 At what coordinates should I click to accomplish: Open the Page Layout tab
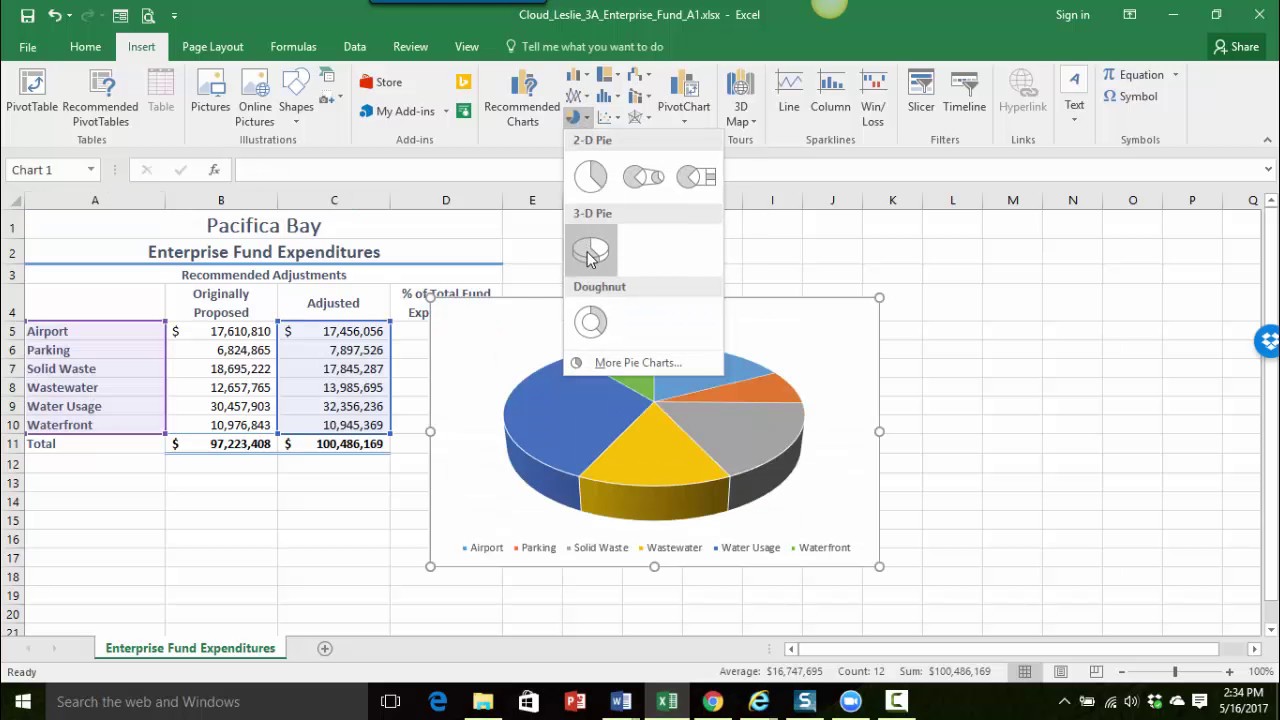[x=212, y=47]
